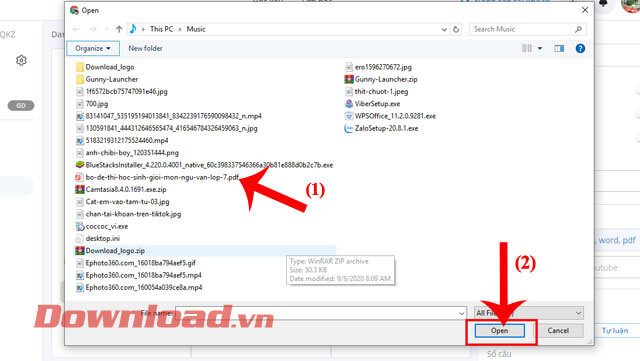Click the Music note location icon
Screen dimensions: 640x361
[133, 29]
